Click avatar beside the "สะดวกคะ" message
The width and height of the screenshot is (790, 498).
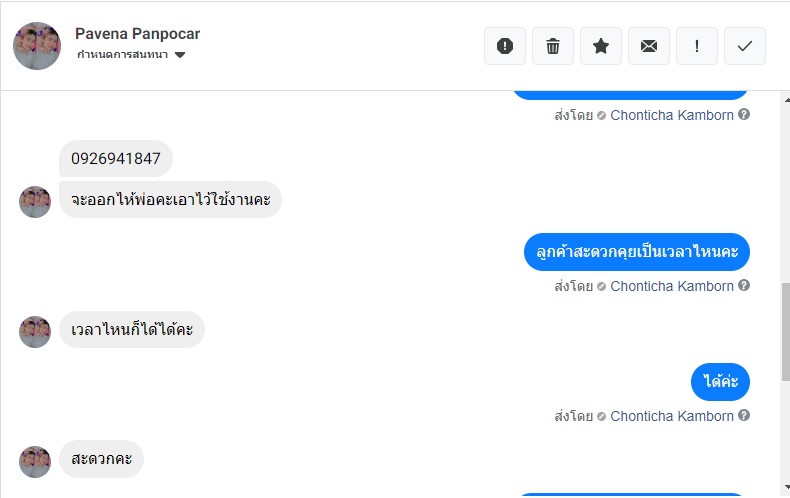[35, 462]
